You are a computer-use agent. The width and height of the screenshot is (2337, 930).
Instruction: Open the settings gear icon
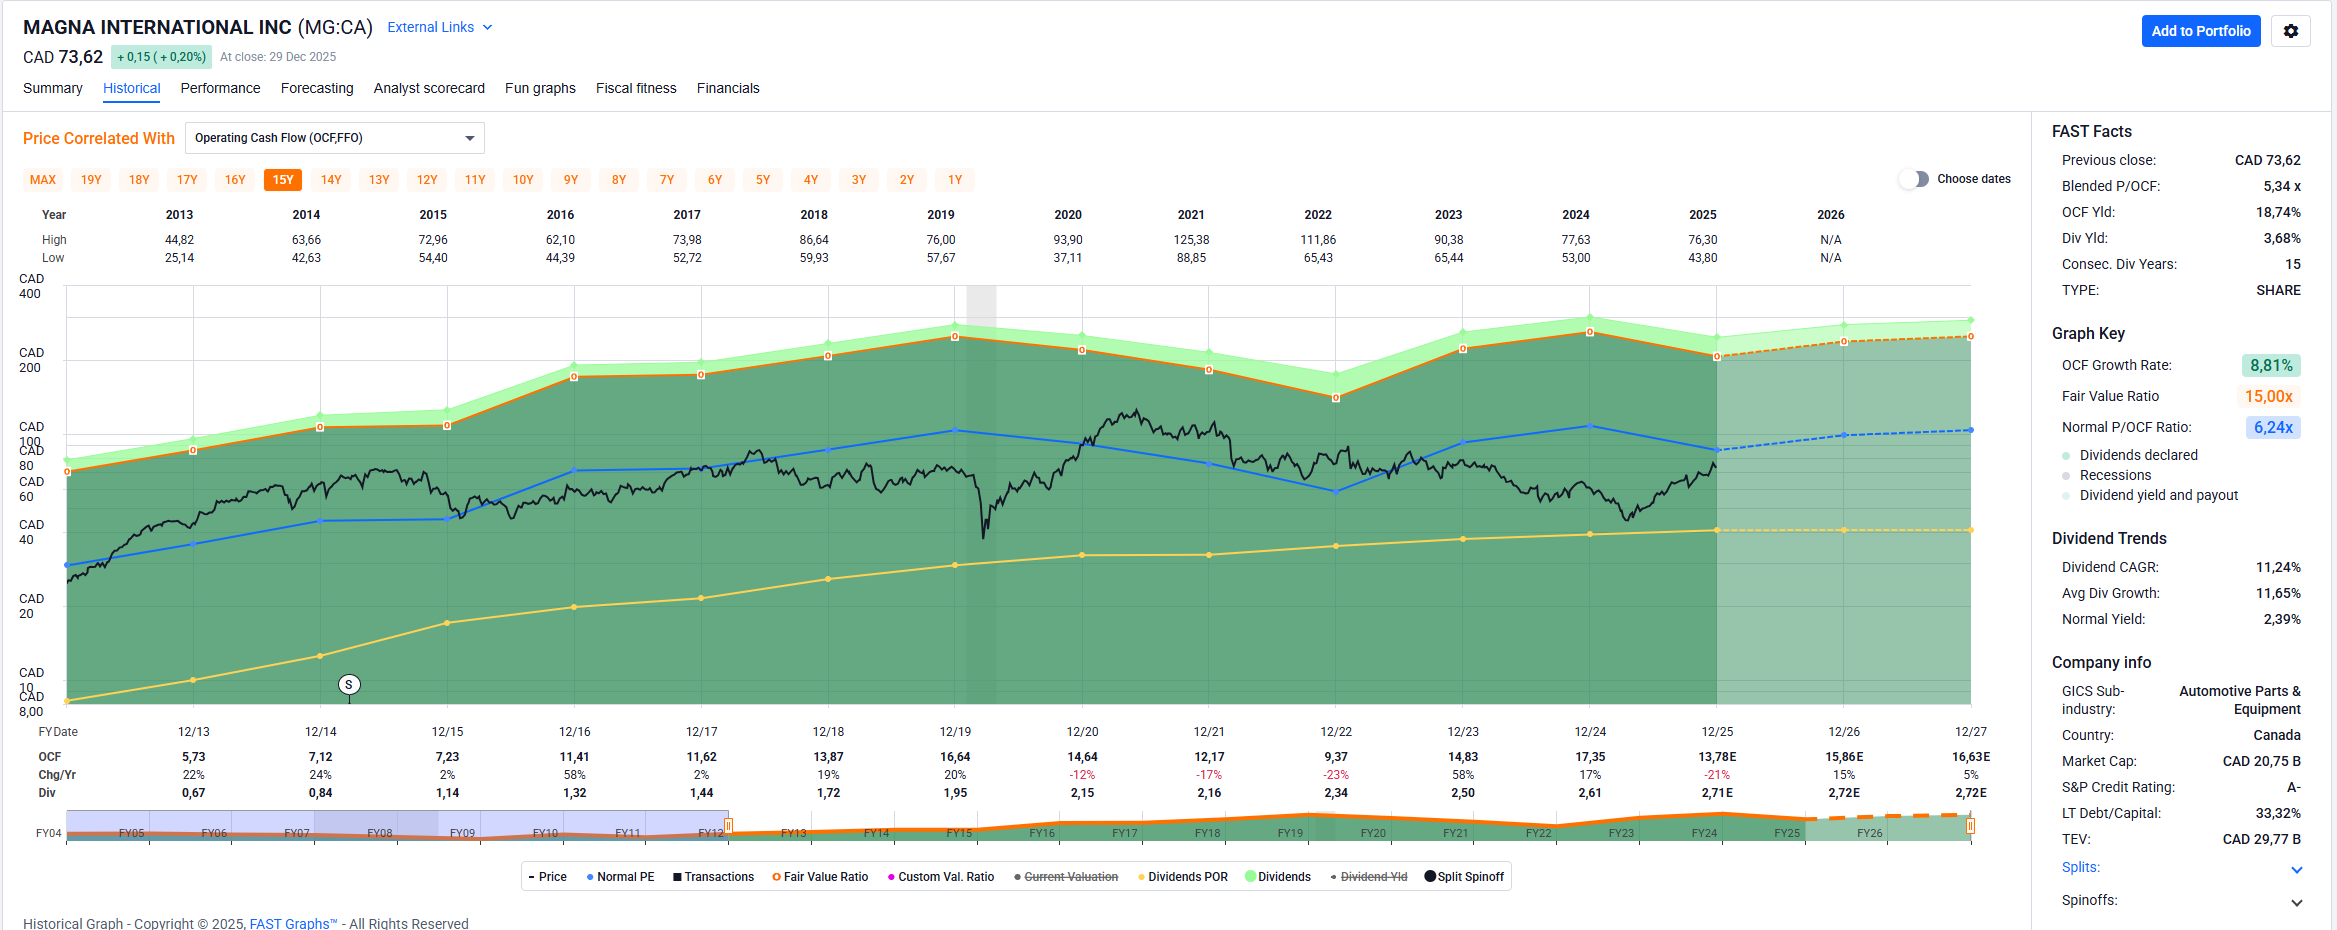tap(2290, 31)
